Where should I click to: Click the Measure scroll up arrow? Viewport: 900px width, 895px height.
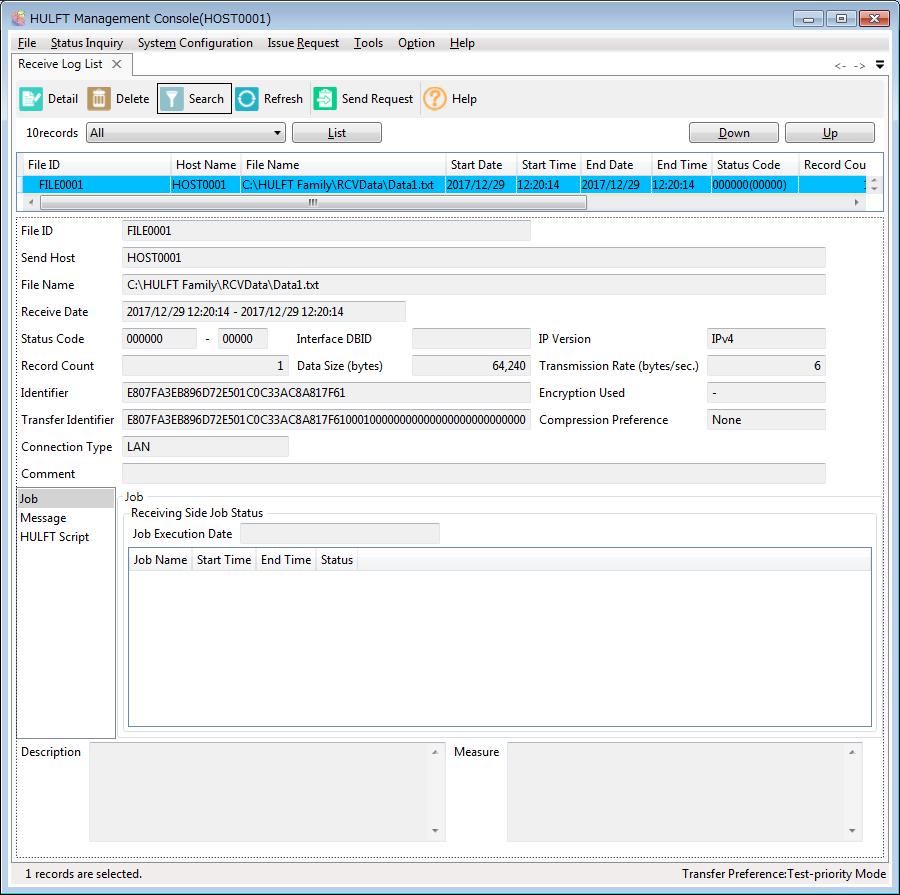click(852, 752)
